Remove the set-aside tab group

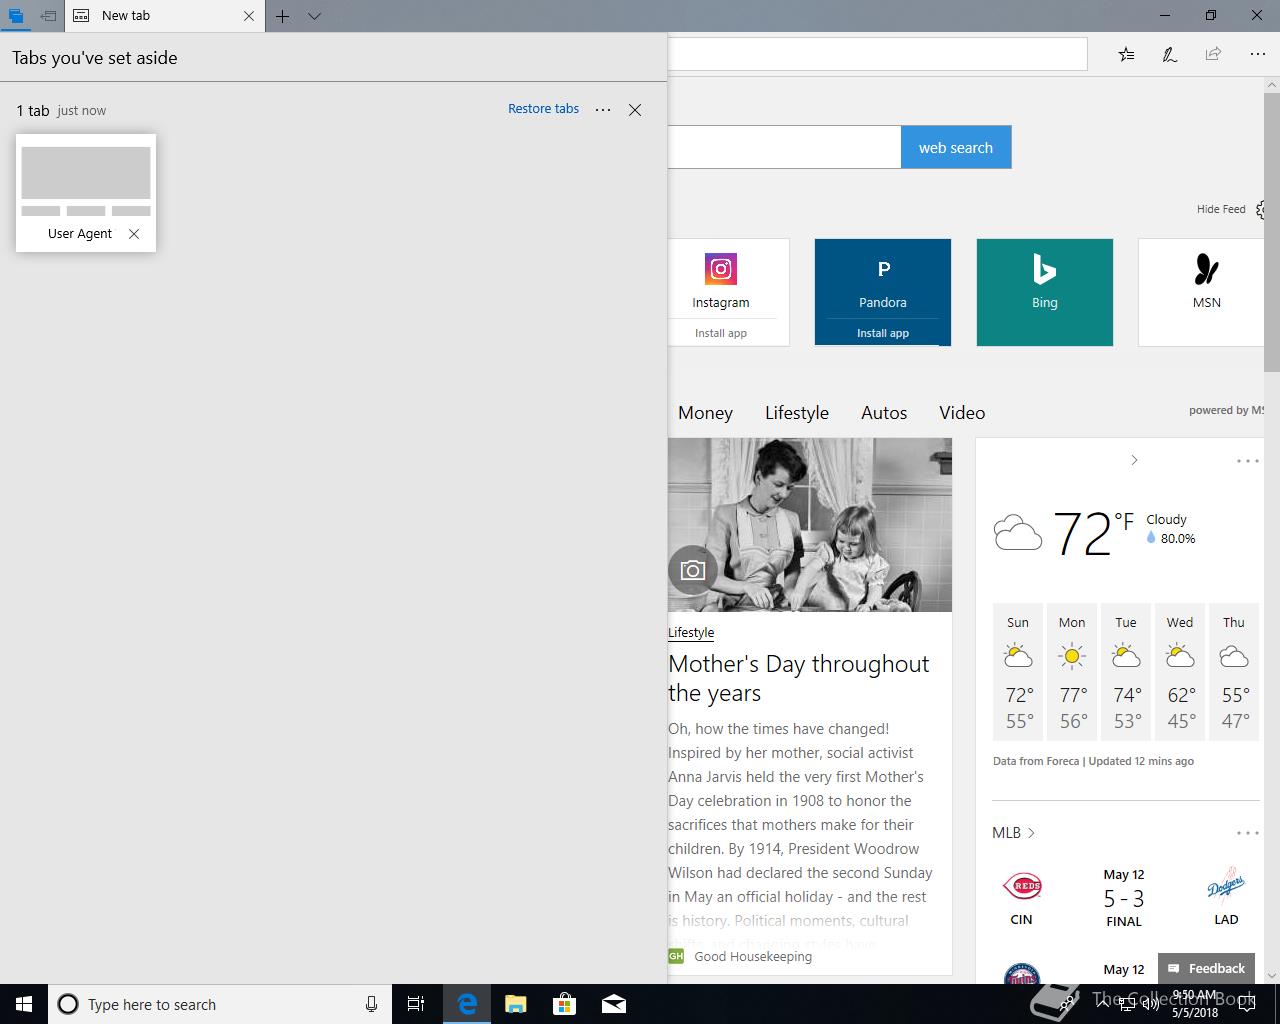(635, 110)
